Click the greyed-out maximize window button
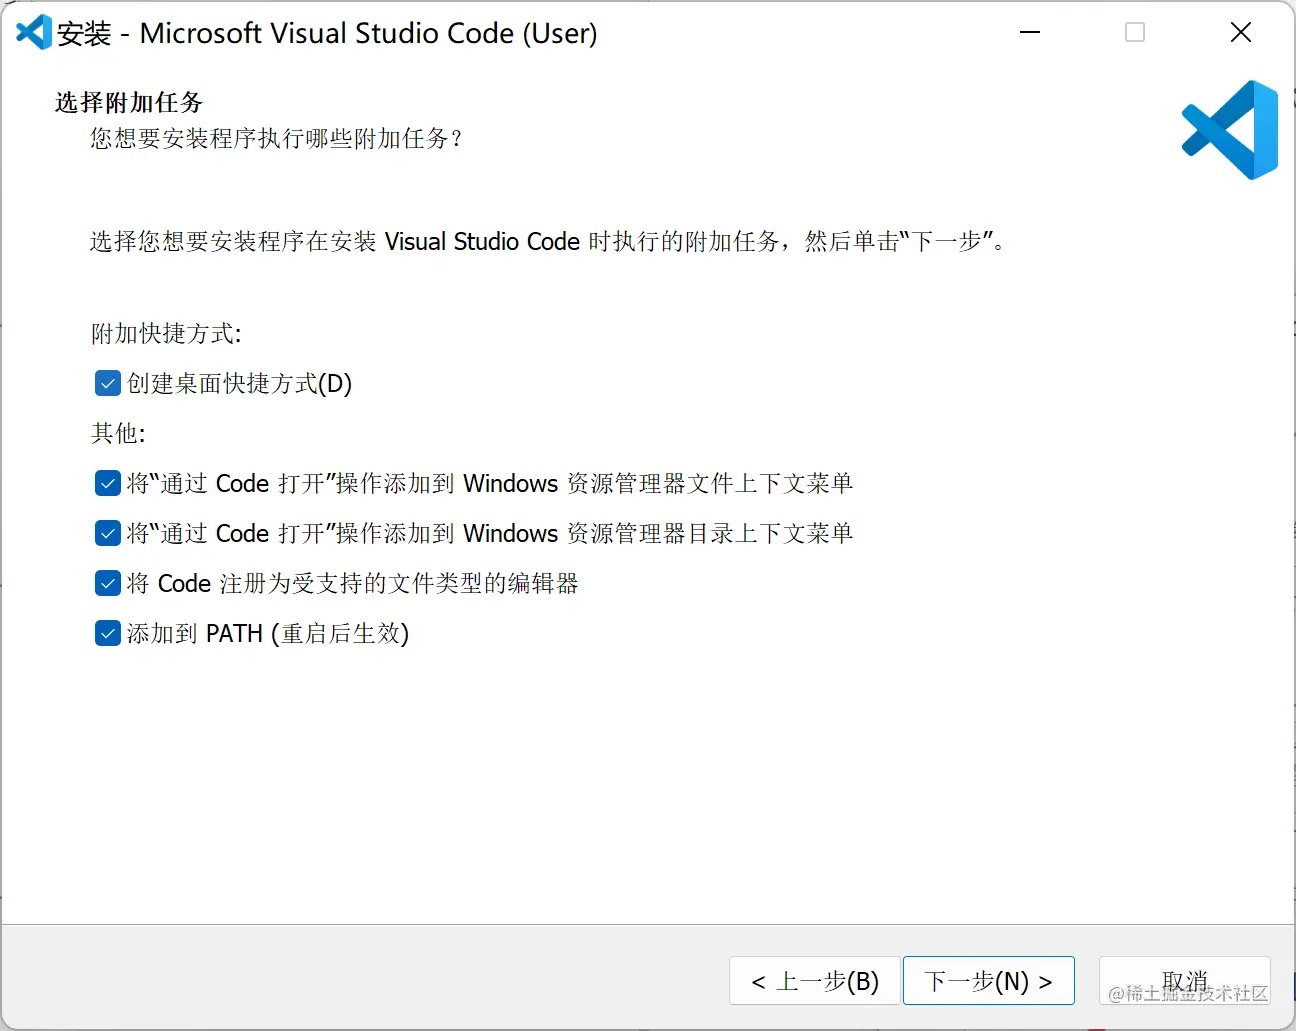1296x1031 pixels. pos(1135,33)
